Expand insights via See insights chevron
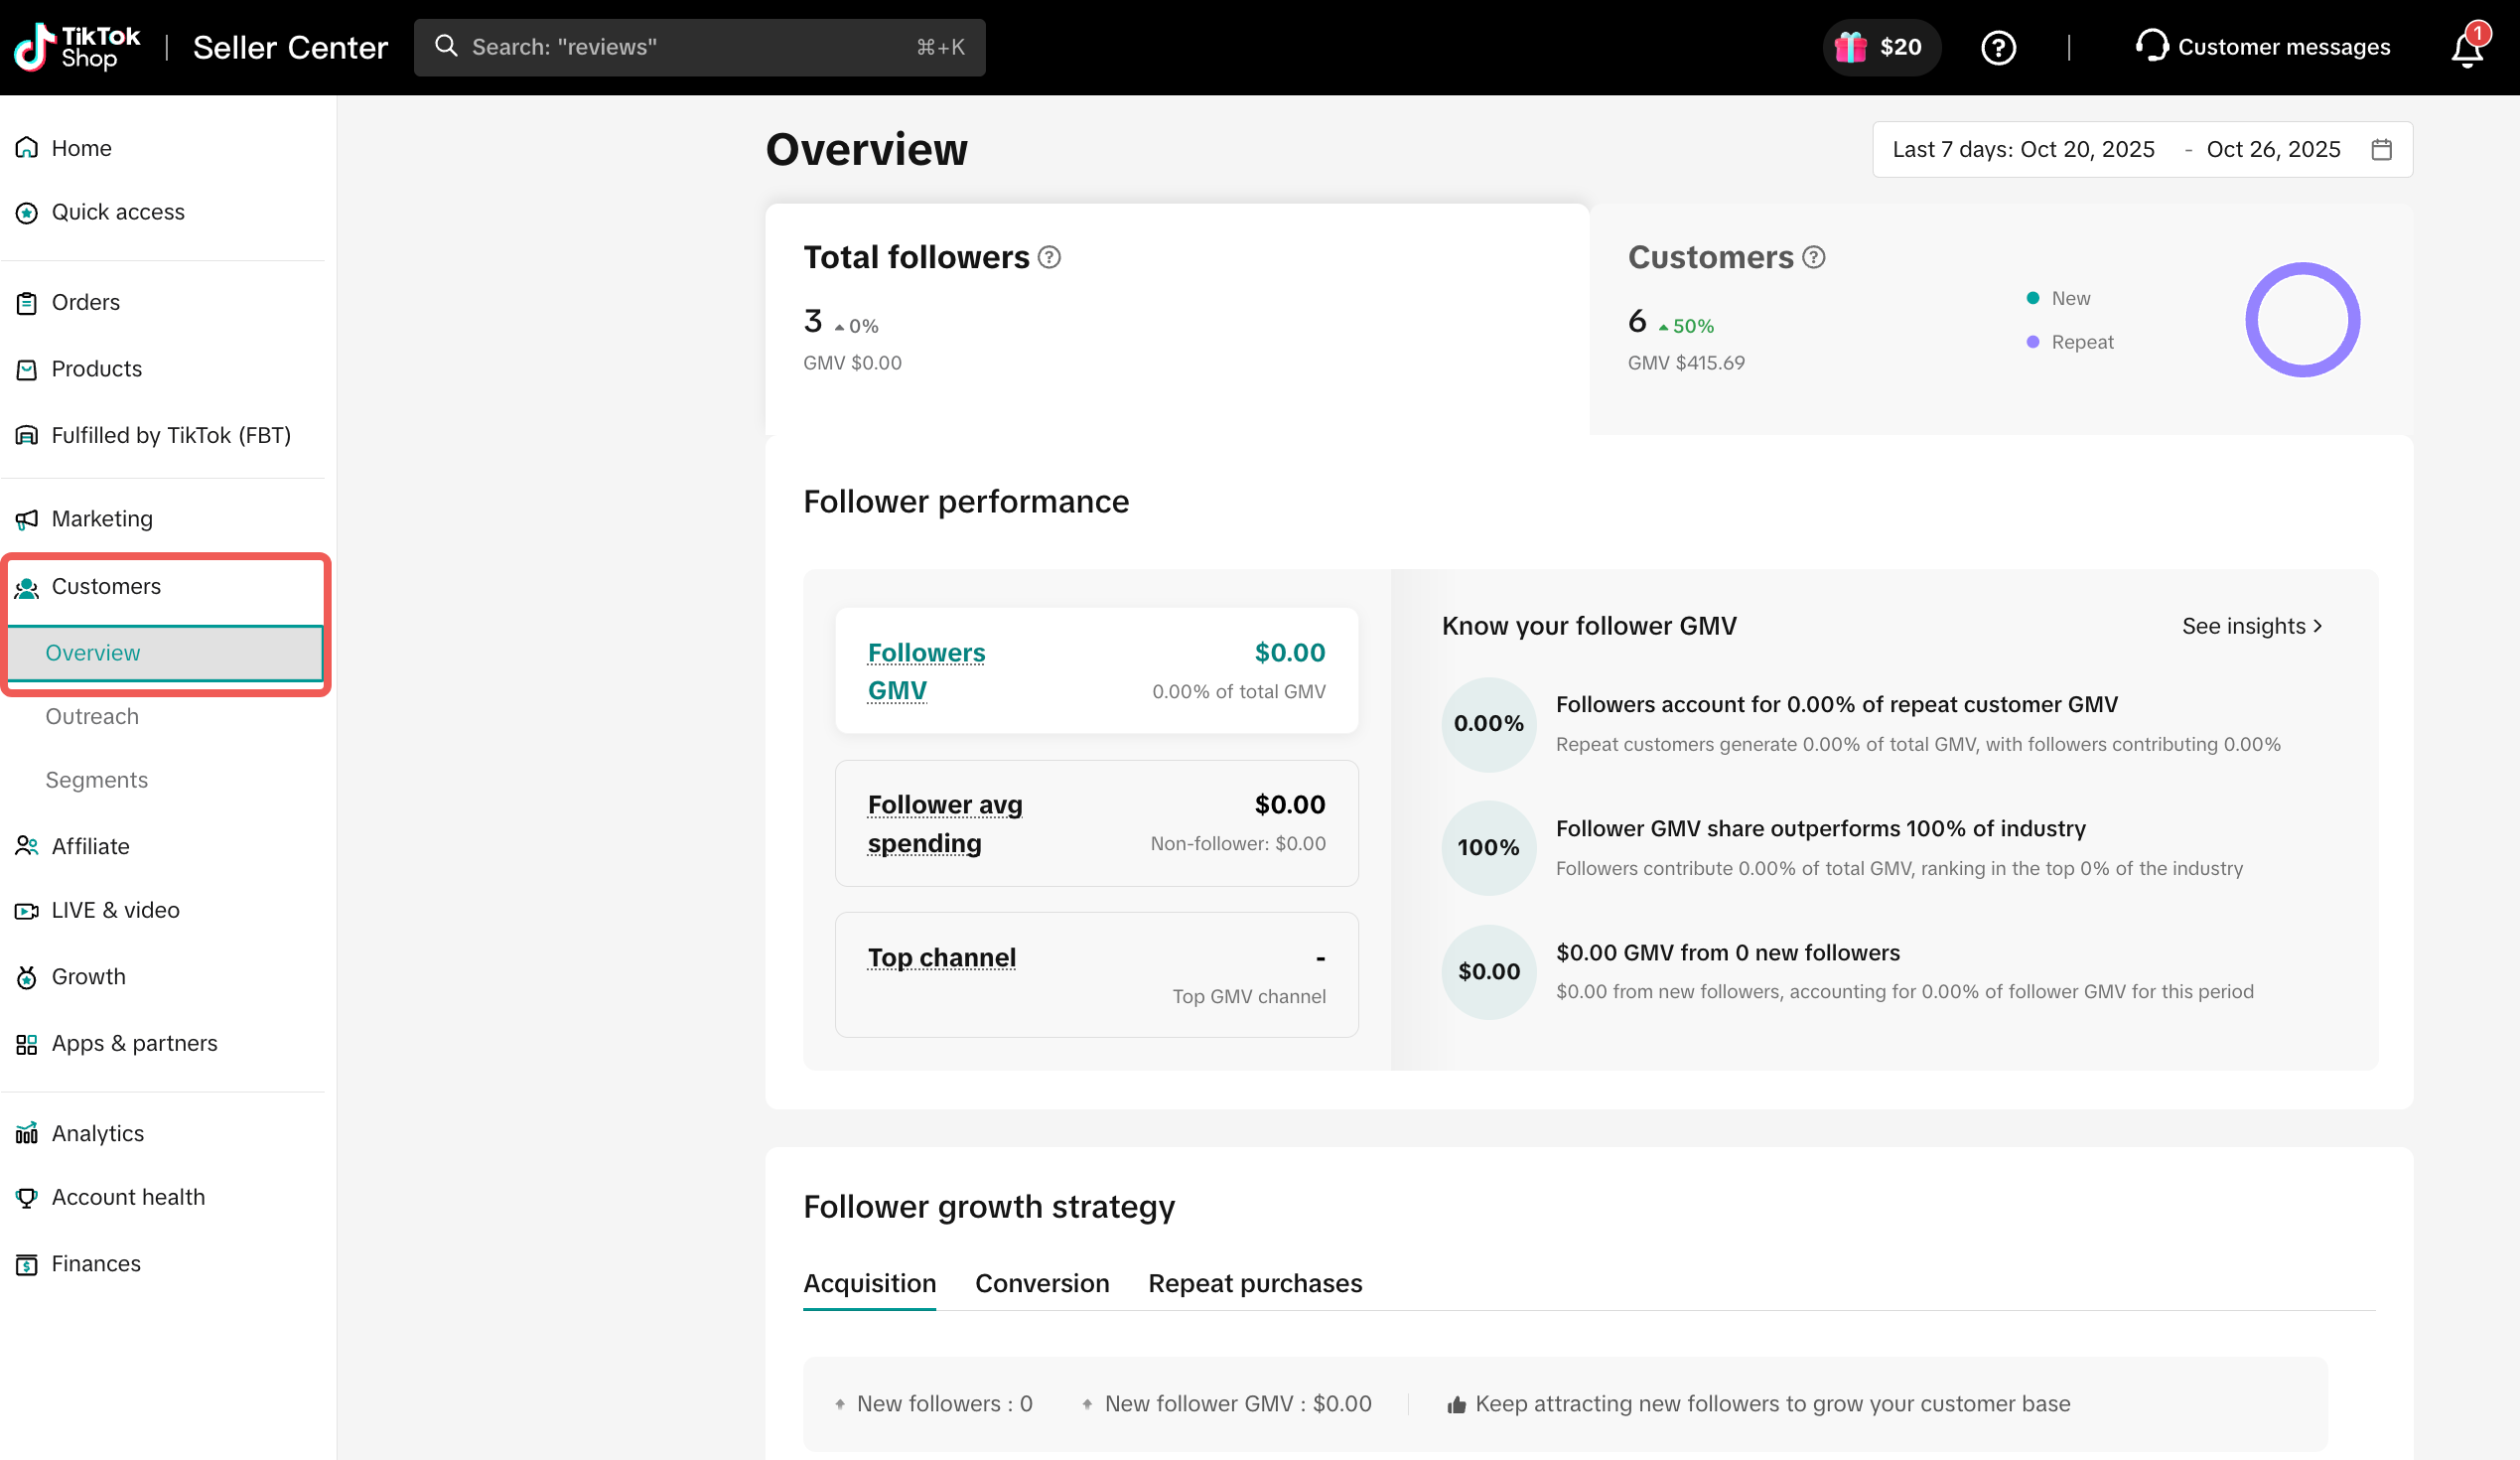The width and height of the screenshot is (2520, 1460). tap(2318, 626)
